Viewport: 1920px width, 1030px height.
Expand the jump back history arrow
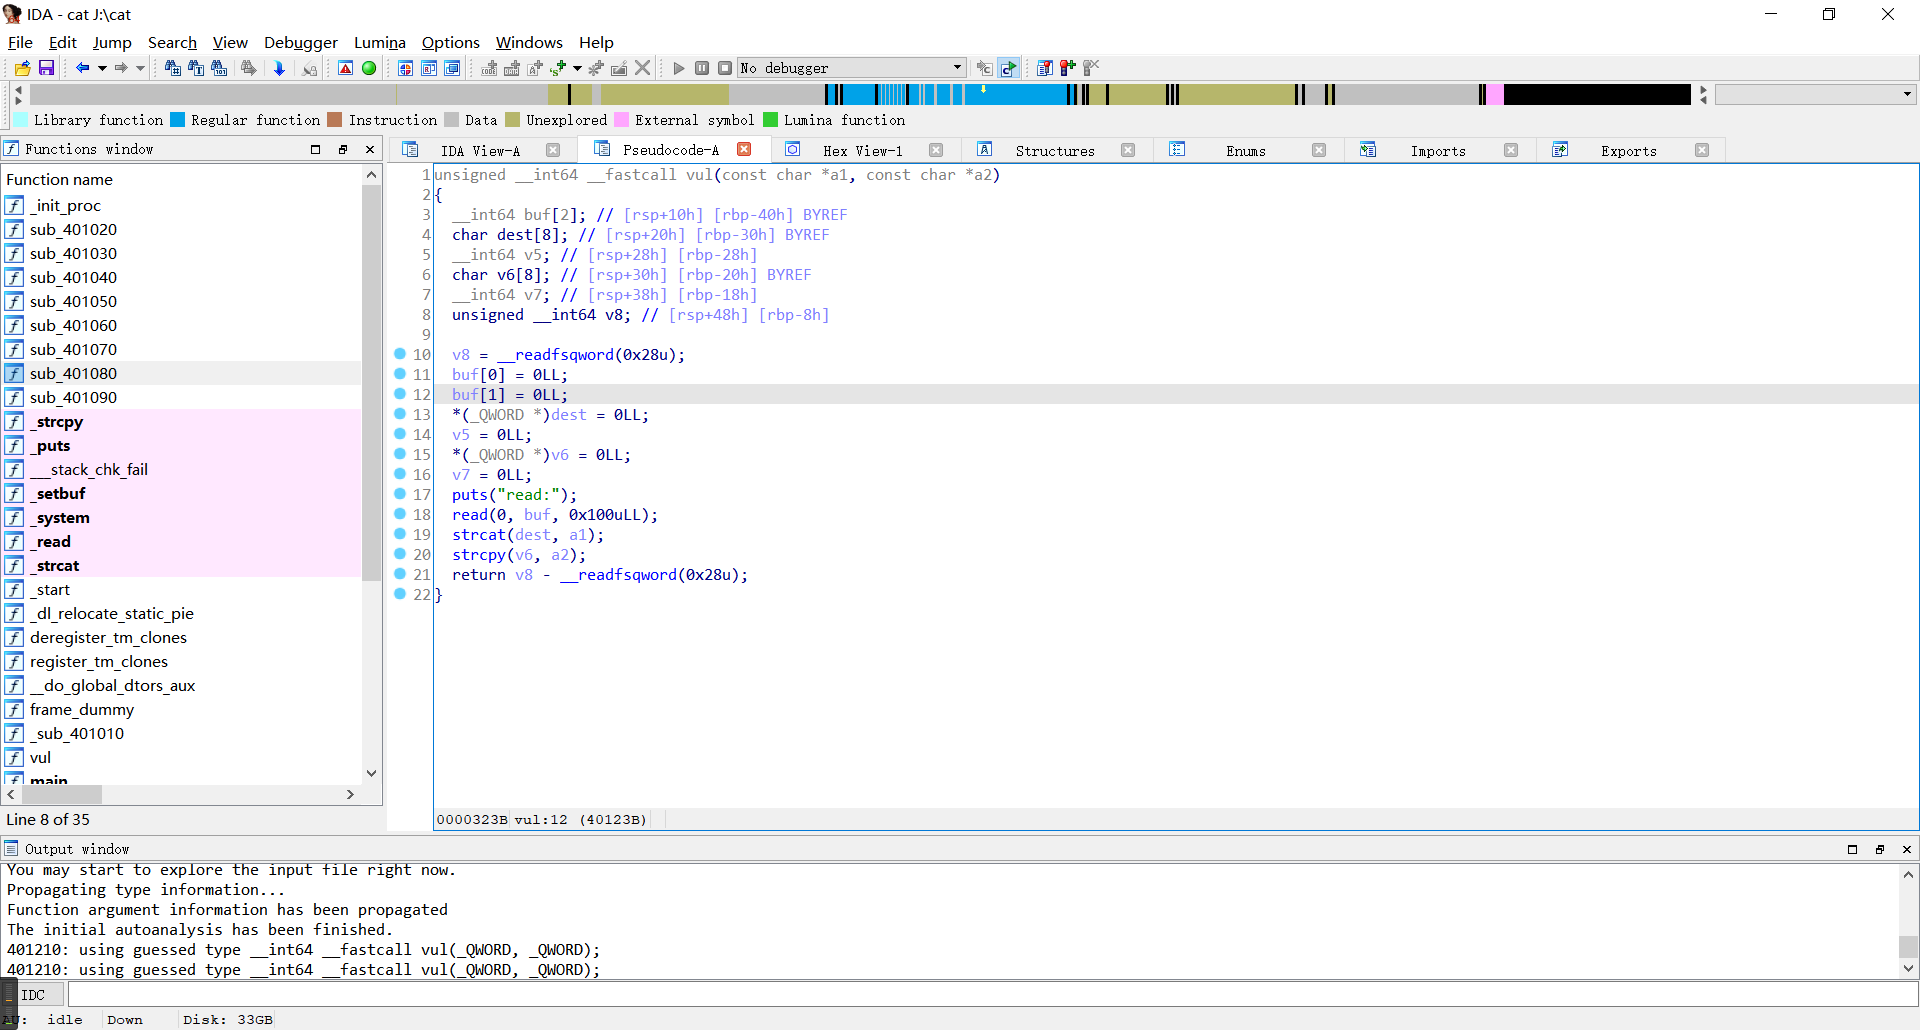tap(102, 68)
